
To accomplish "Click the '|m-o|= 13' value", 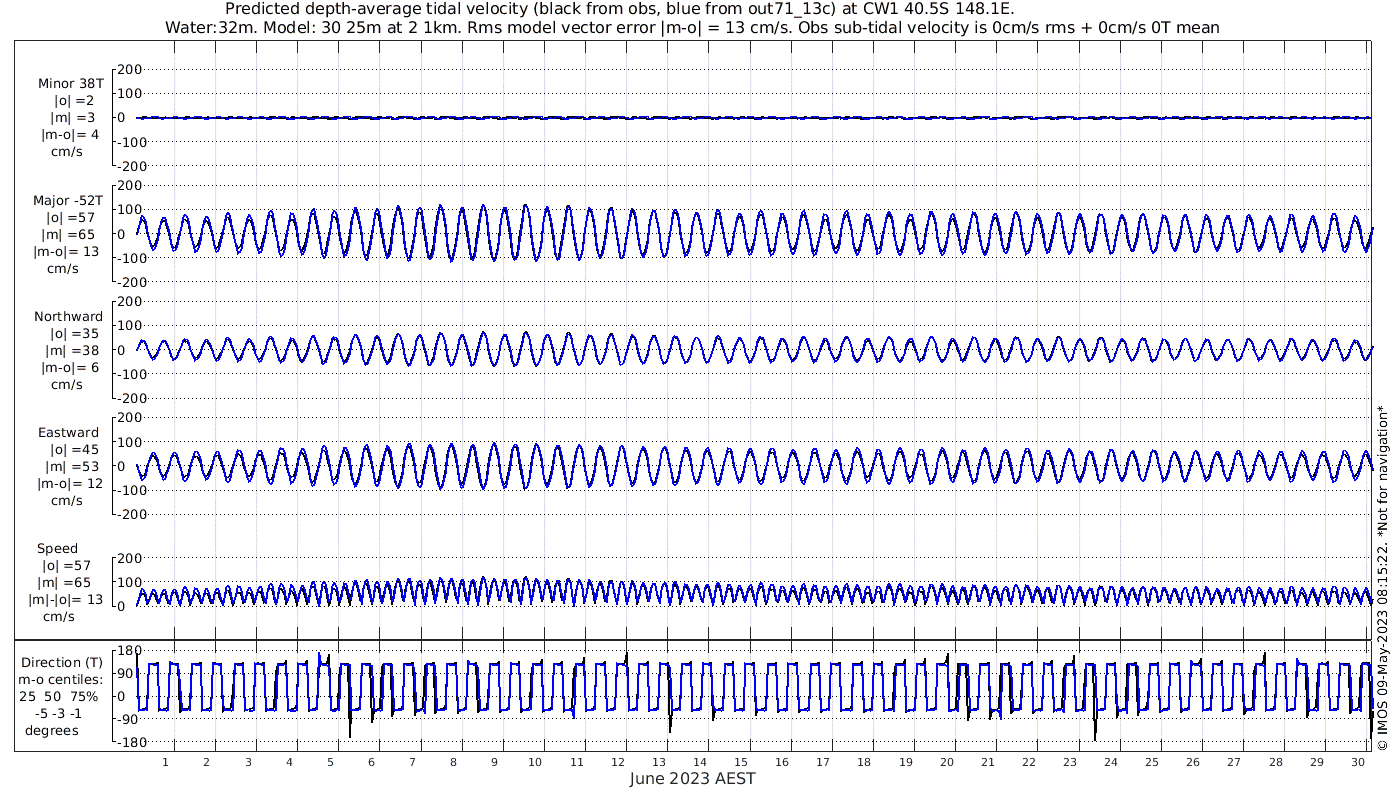I will click(67, 251).
